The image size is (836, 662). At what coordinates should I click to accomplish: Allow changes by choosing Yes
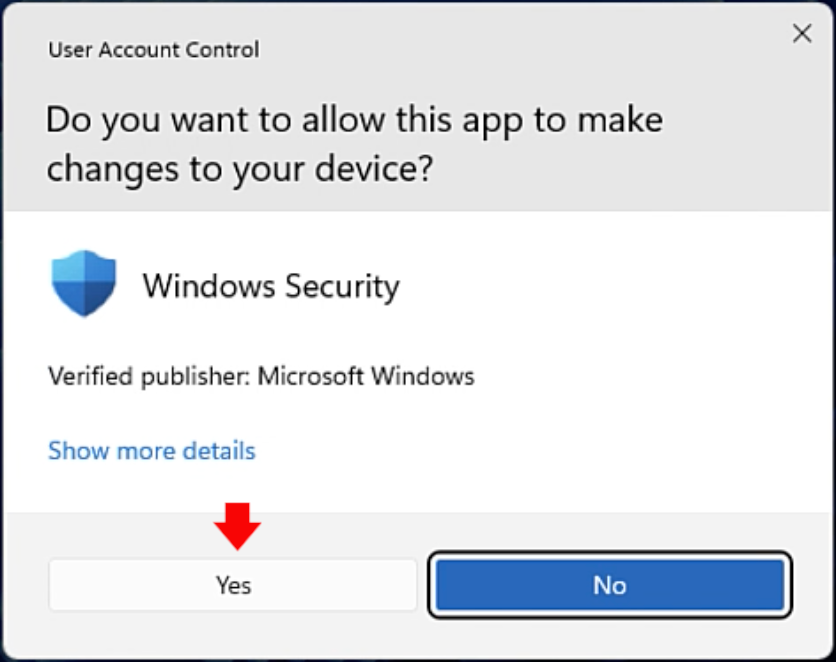(x=233, y=585)
